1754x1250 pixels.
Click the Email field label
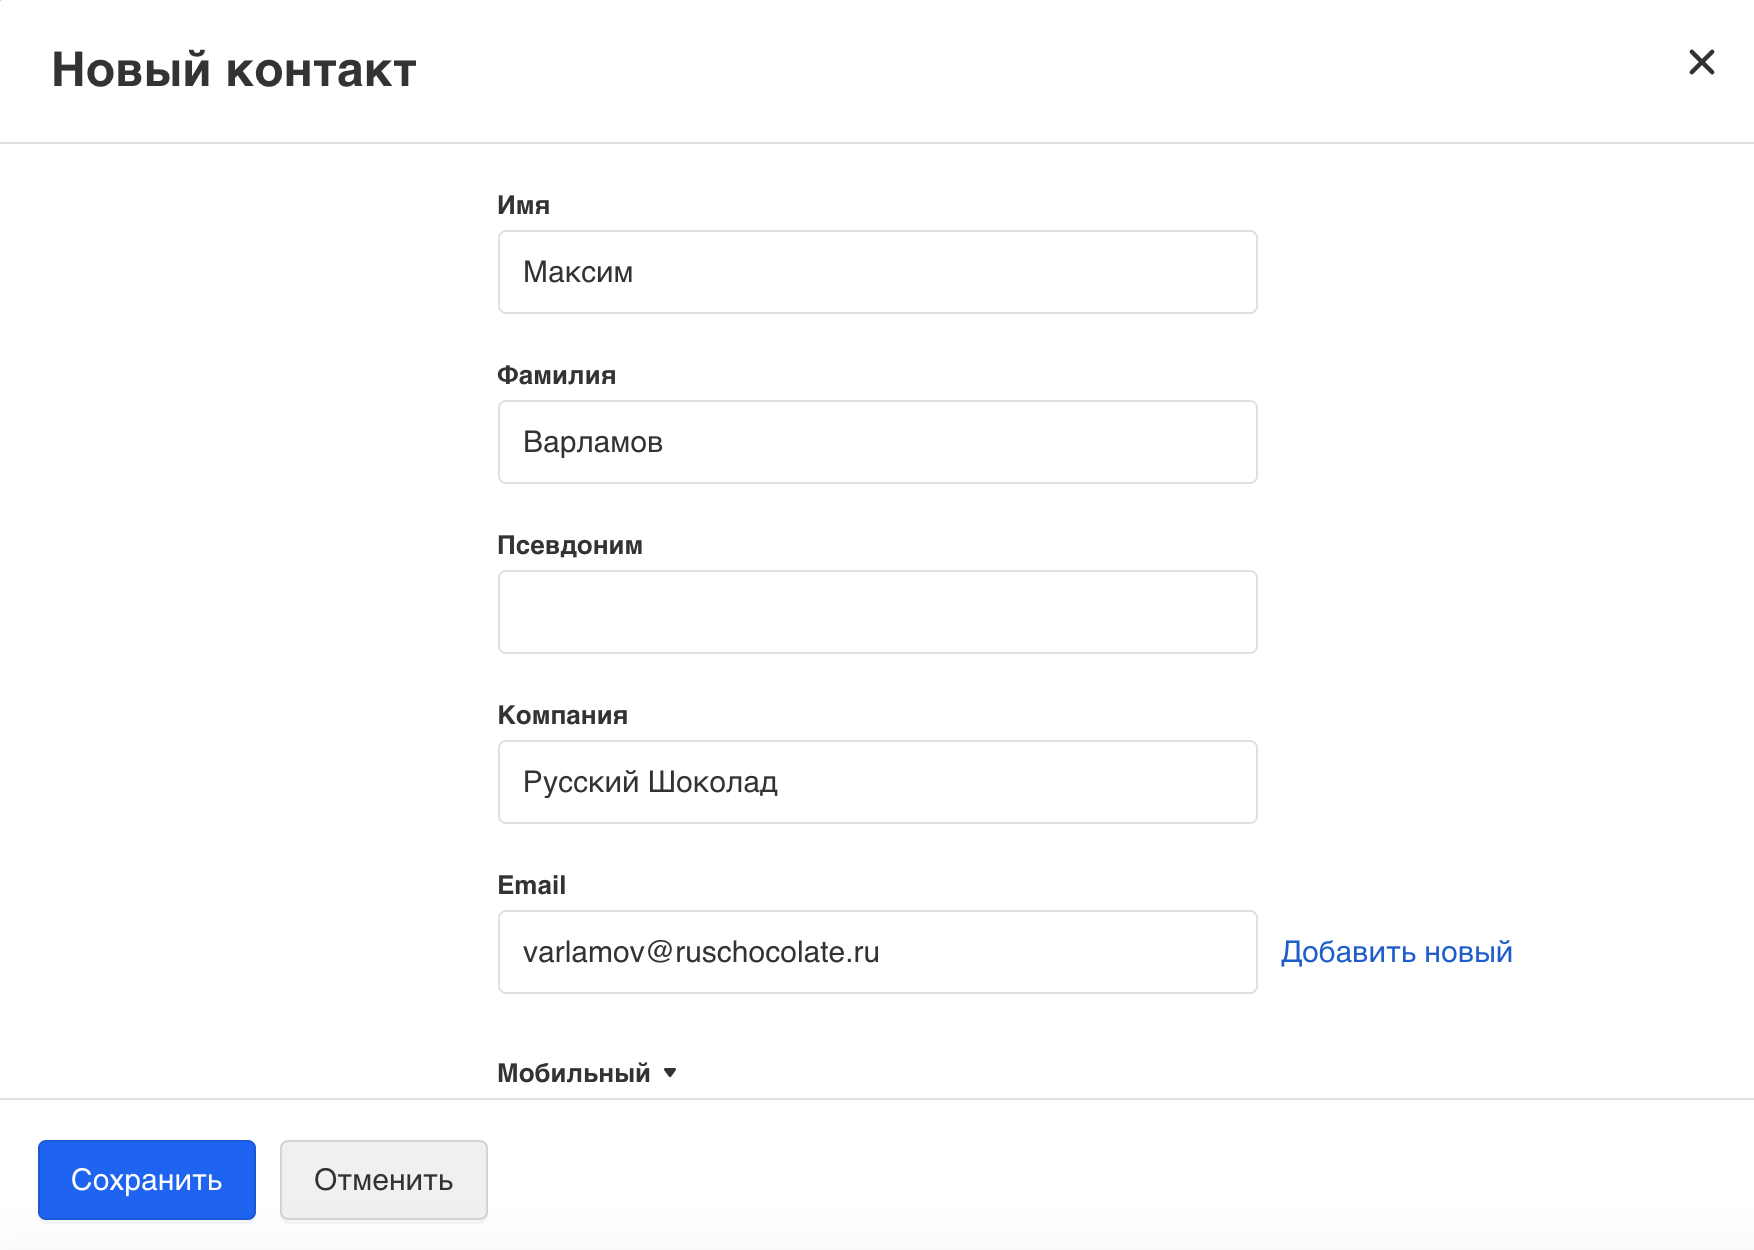click(531, 885)
